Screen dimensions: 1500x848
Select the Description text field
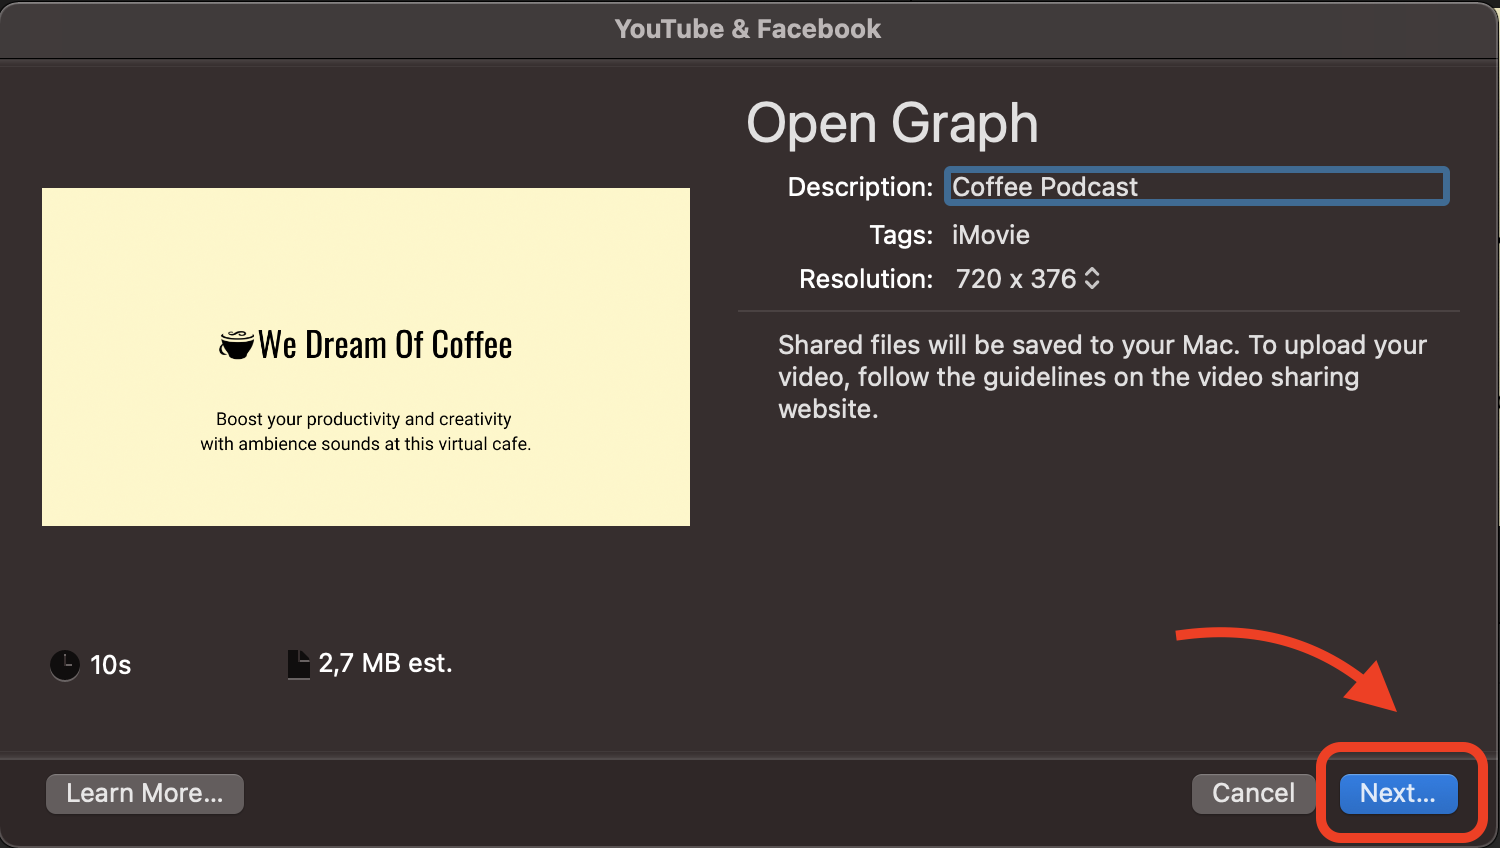[1195, 186]
